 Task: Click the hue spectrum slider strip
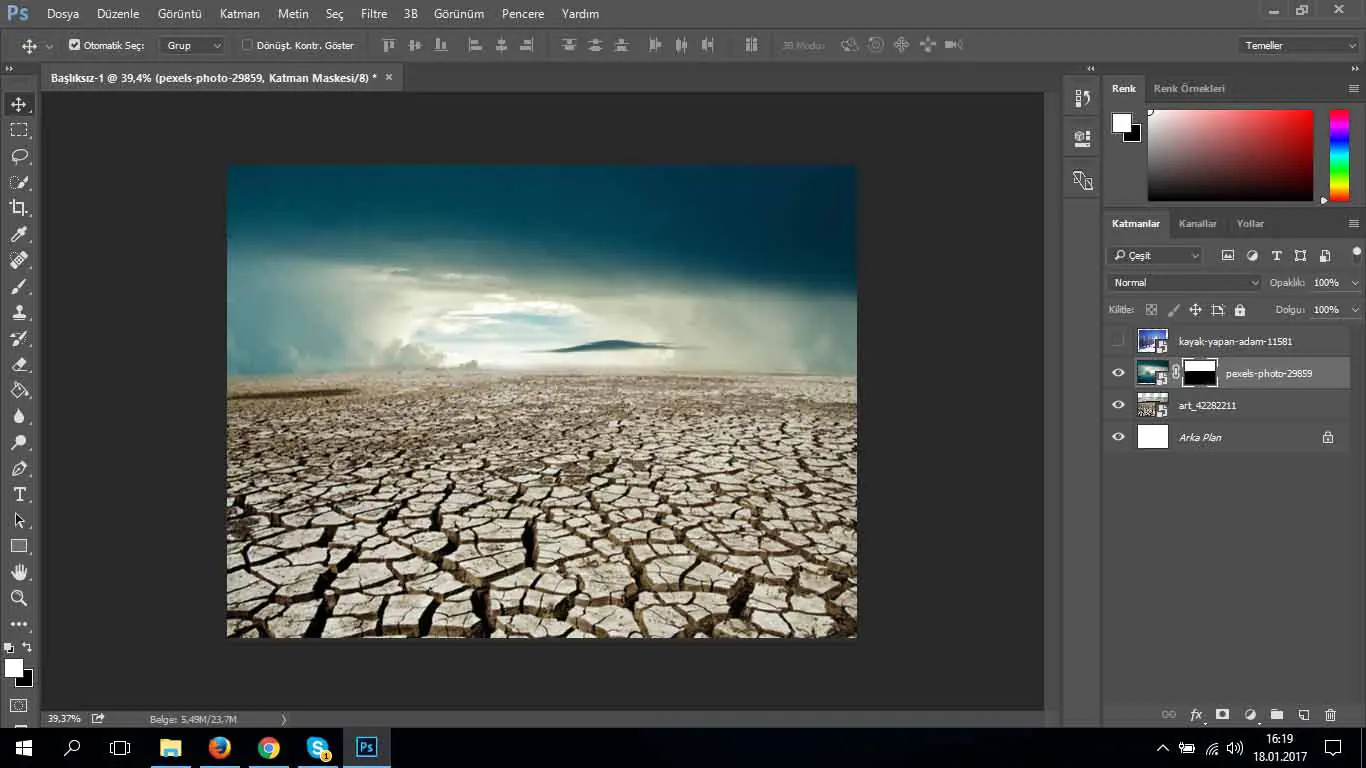[x=1339, y=155]
